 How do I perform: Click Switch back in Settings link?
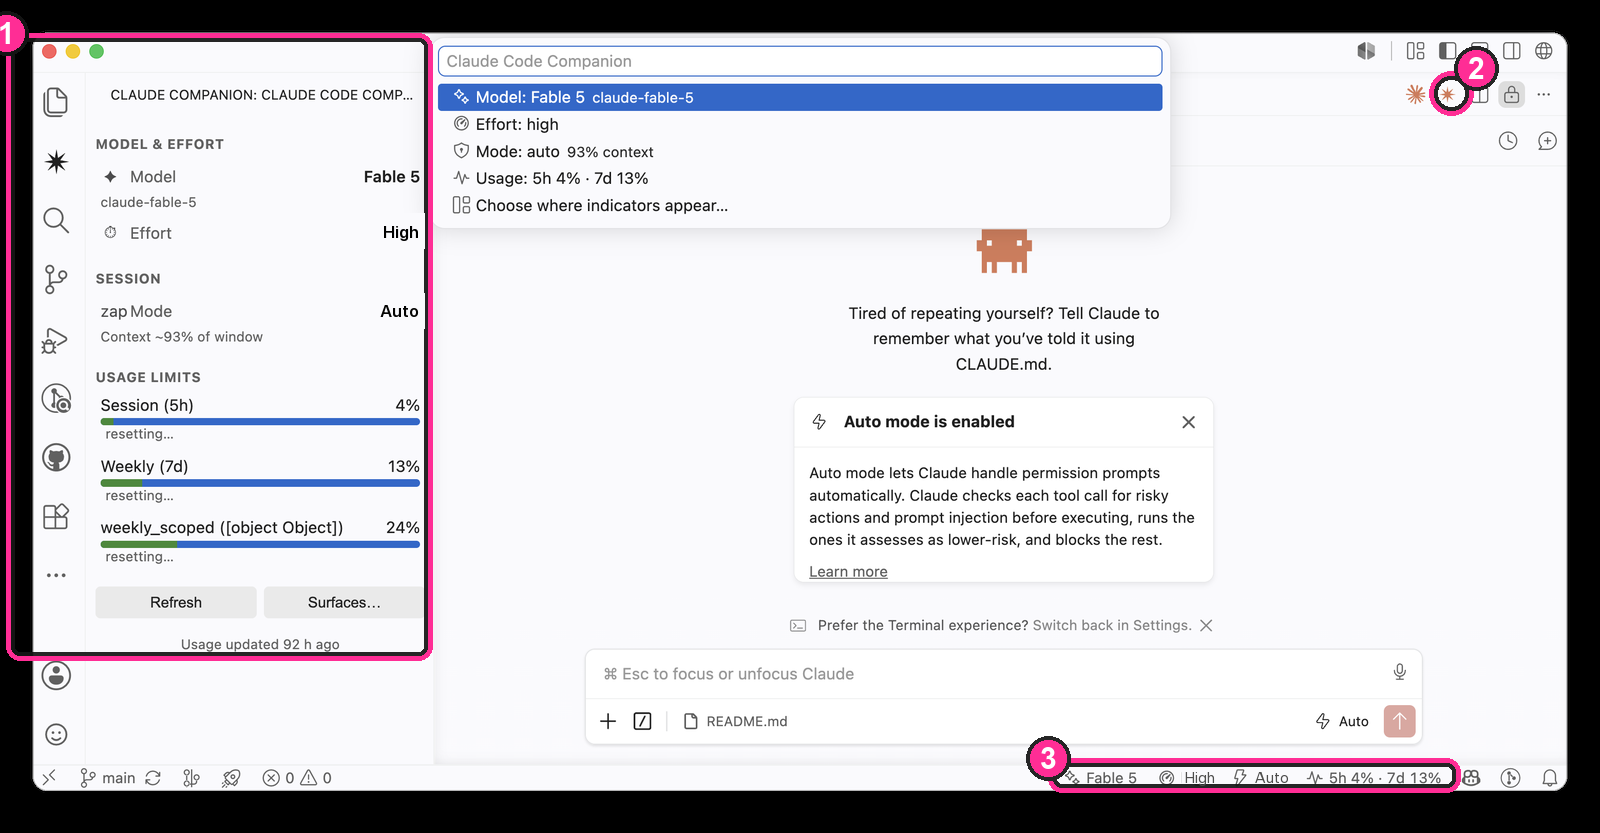(1112, 625)
